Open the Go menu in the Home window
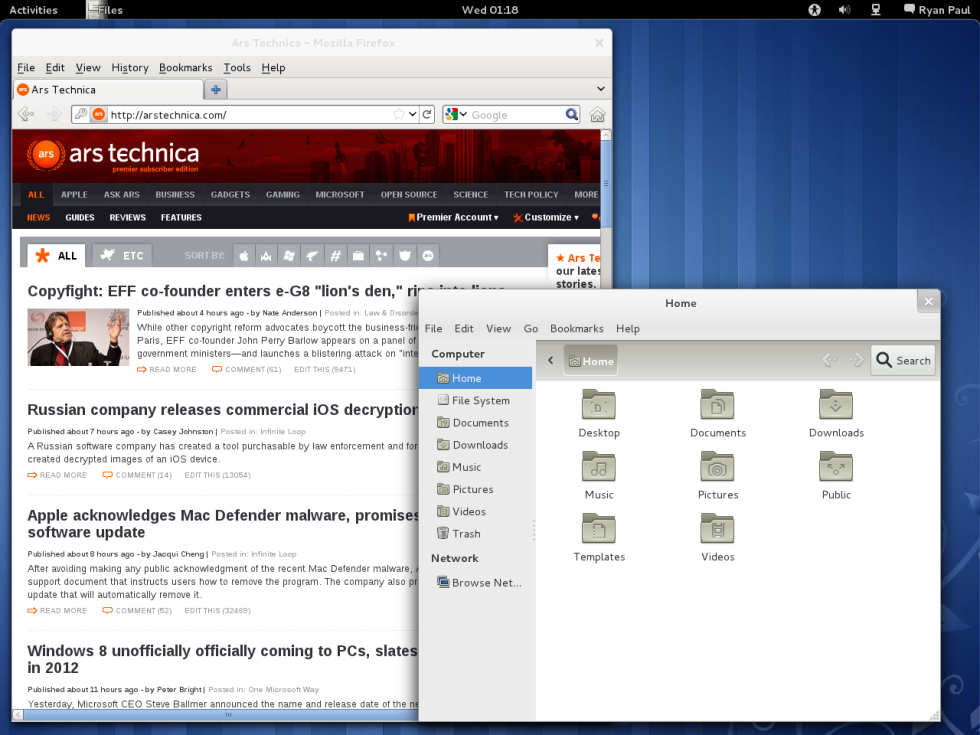980x735 pixels. [x=531, y=328]
